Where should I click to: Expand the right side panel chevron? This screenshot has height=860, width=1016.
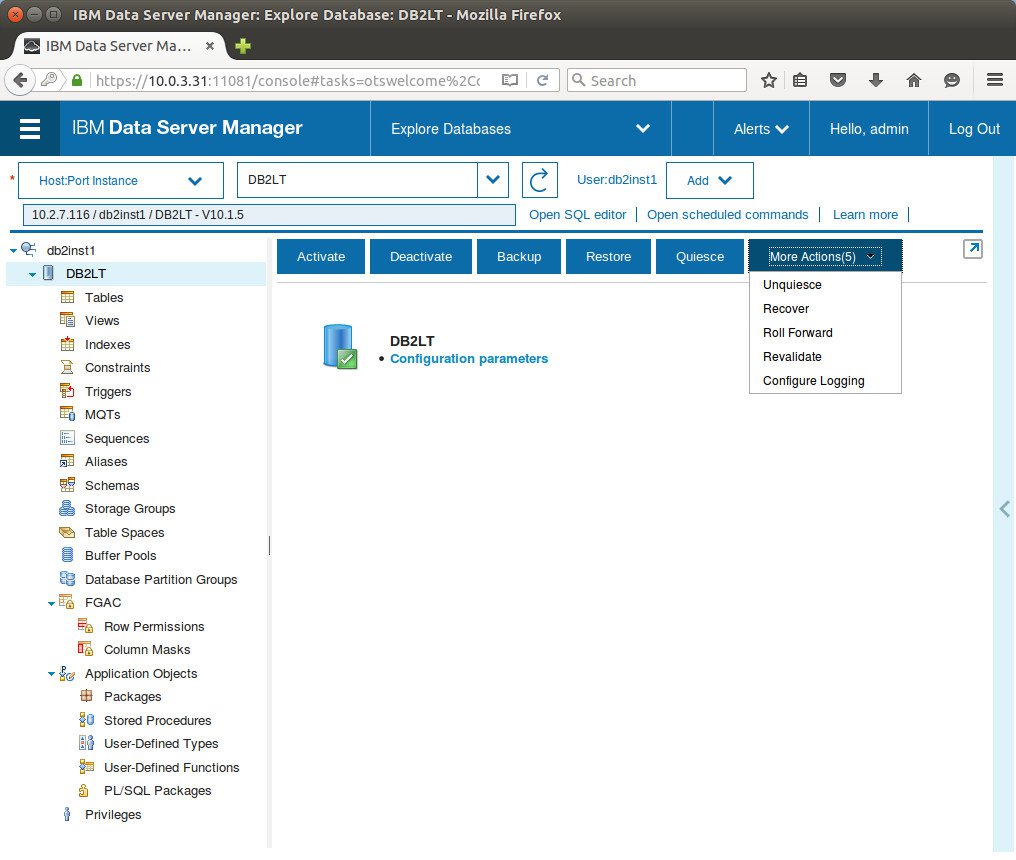1004,509
